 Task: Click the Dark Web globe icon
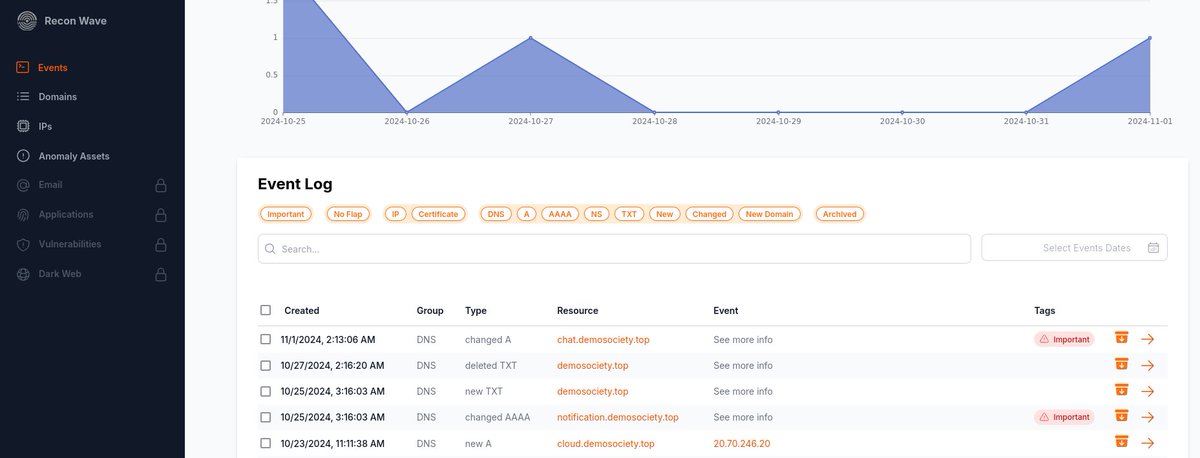(x=23, y=274)
